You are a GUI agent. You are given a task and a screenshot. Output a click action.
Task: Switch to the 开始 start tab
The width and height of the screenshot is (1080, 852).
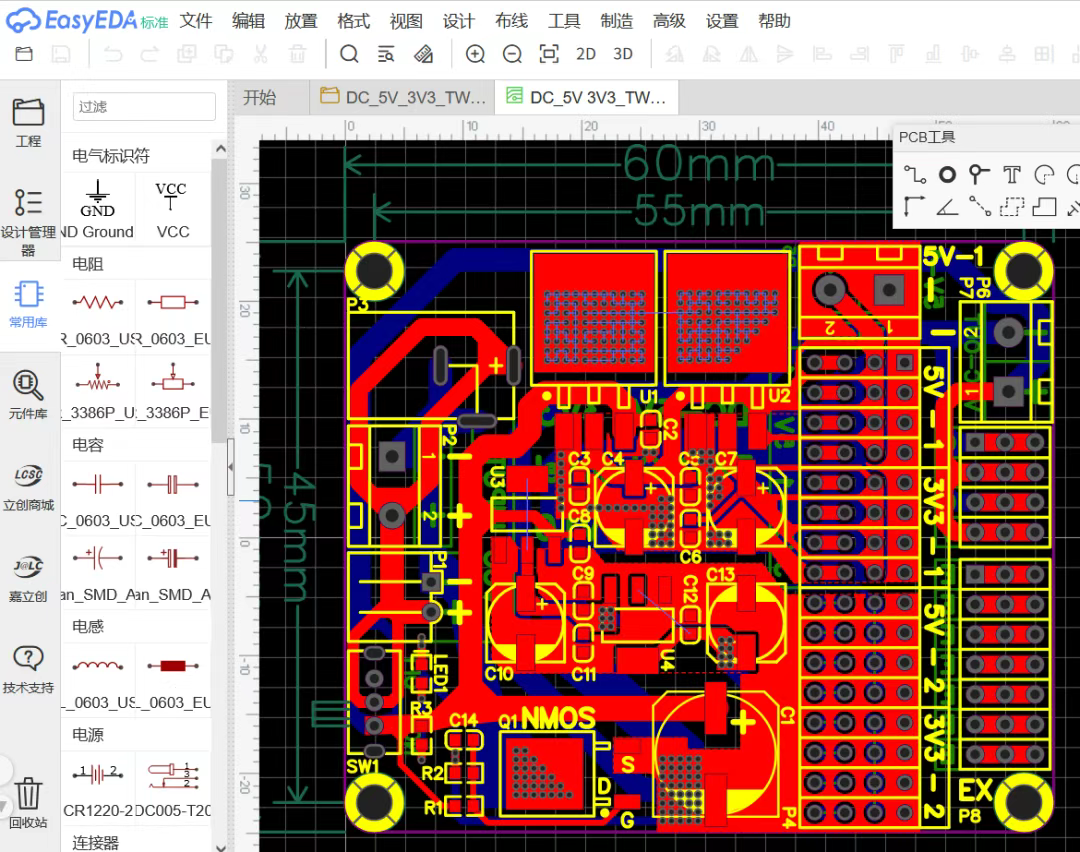(x=260, y=97)
